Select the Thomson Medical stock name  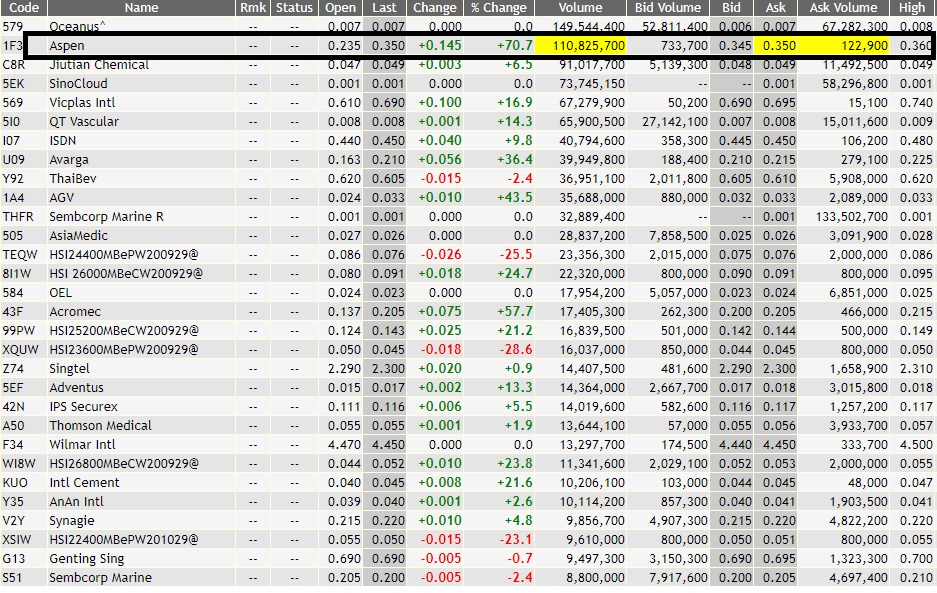(x=100, y=426)
